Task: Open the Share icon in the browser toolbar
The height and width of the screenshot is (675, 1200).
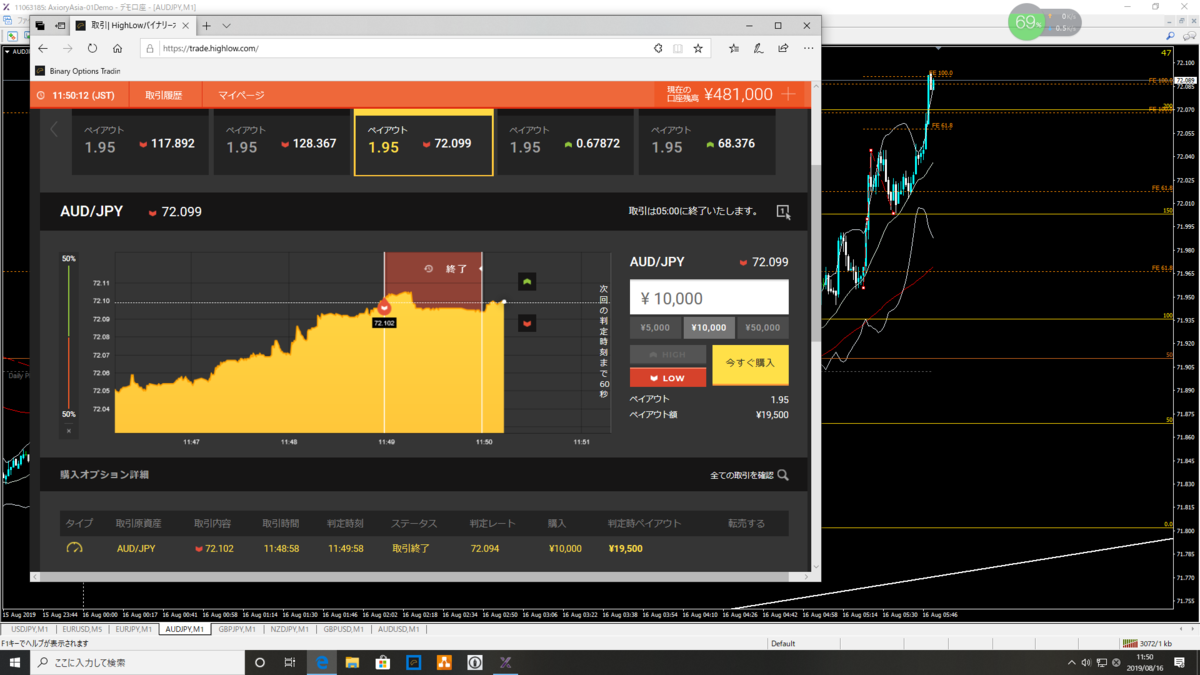Action: click(783, 48)
